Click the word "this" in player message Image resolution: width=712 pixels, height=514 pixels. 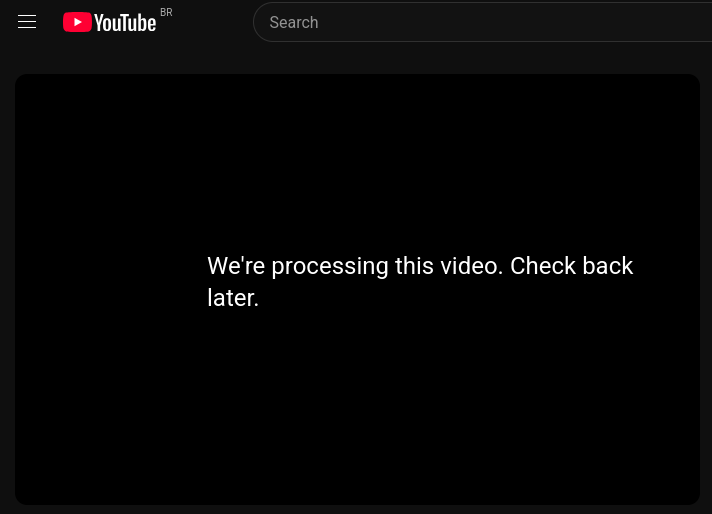tap(414, 266)
